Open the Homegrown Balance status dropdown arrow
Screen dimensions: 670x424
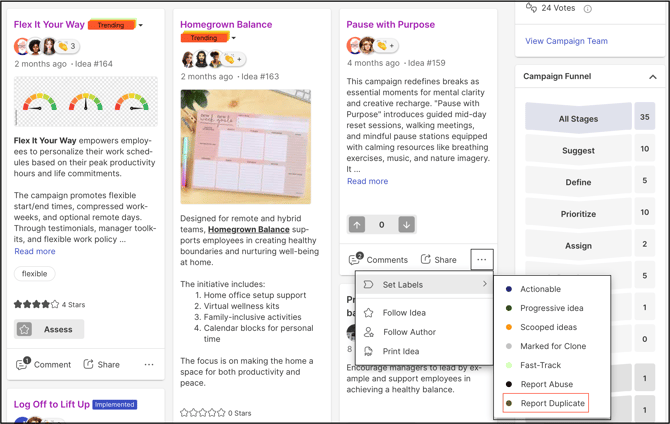233,38
